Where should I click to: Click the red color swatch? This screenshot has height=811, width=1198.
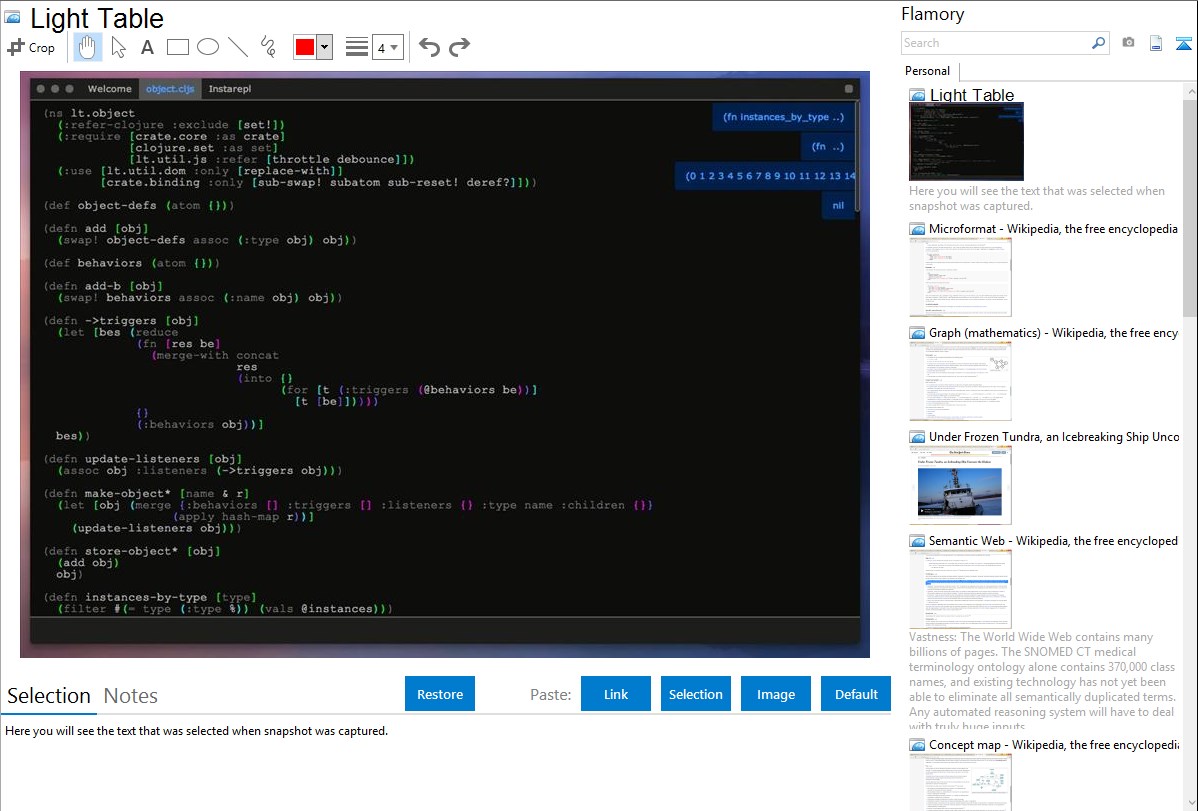click(304, 47)
